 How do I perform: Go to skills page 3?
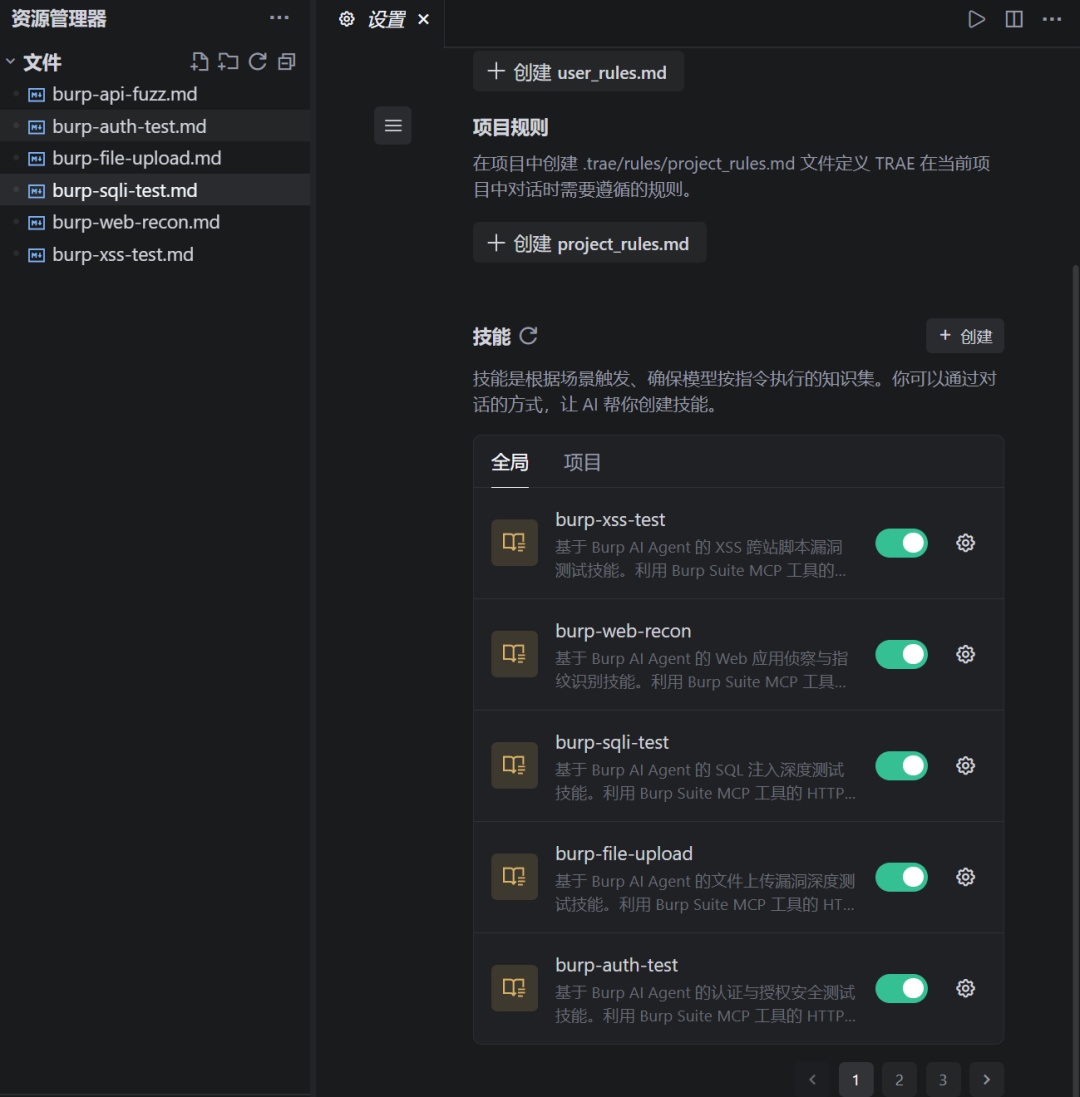coord(943,1080)
